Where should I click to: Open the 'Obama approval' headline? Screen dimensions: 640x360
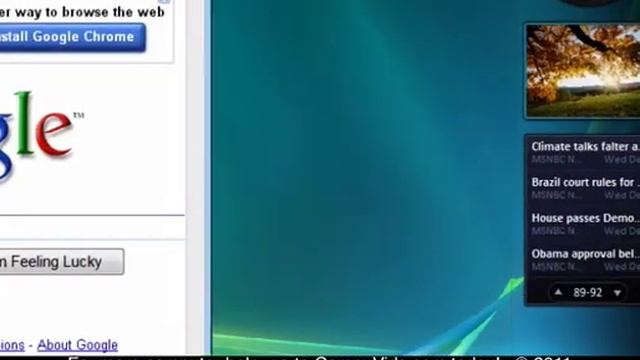click(585, 254)
